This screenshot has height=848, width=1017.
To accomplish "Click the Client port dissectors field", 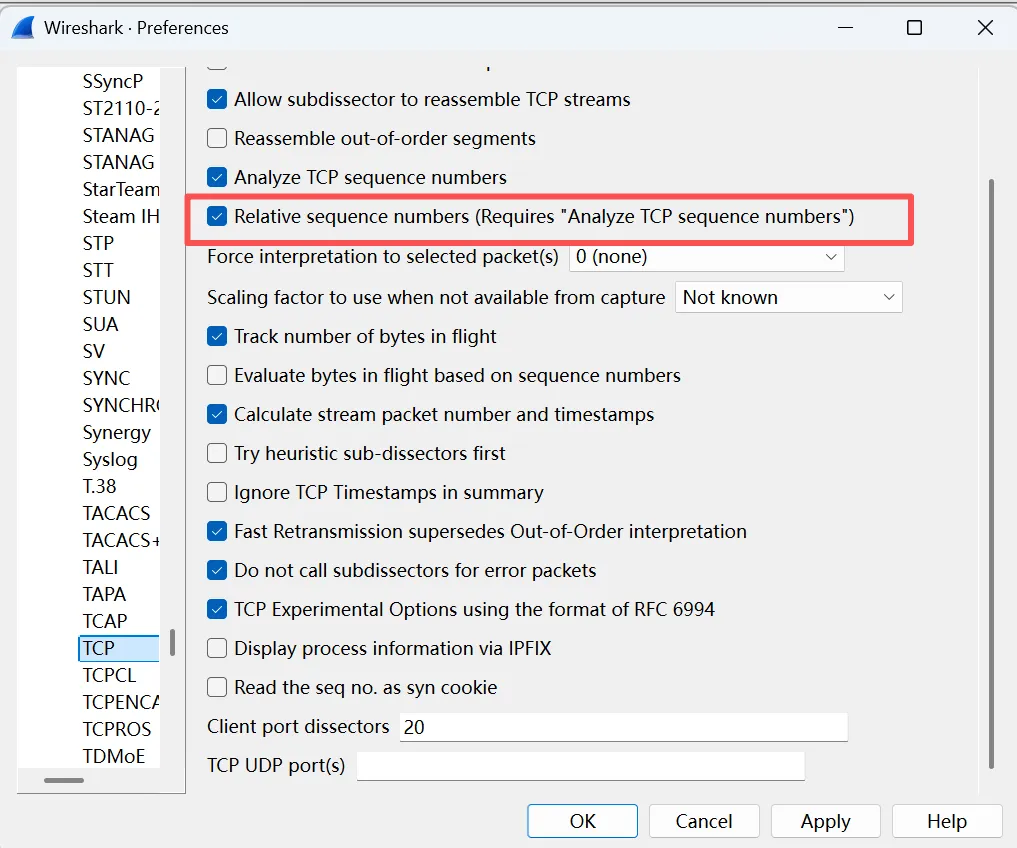I will [x=622, y=727].
